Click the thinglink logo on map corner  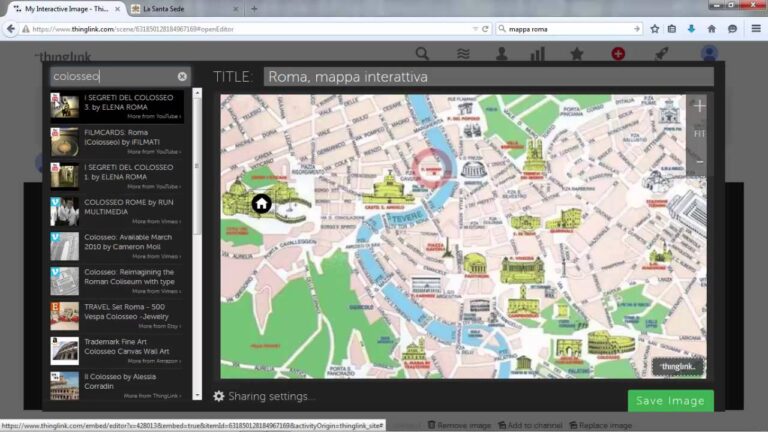click(677, 367)
